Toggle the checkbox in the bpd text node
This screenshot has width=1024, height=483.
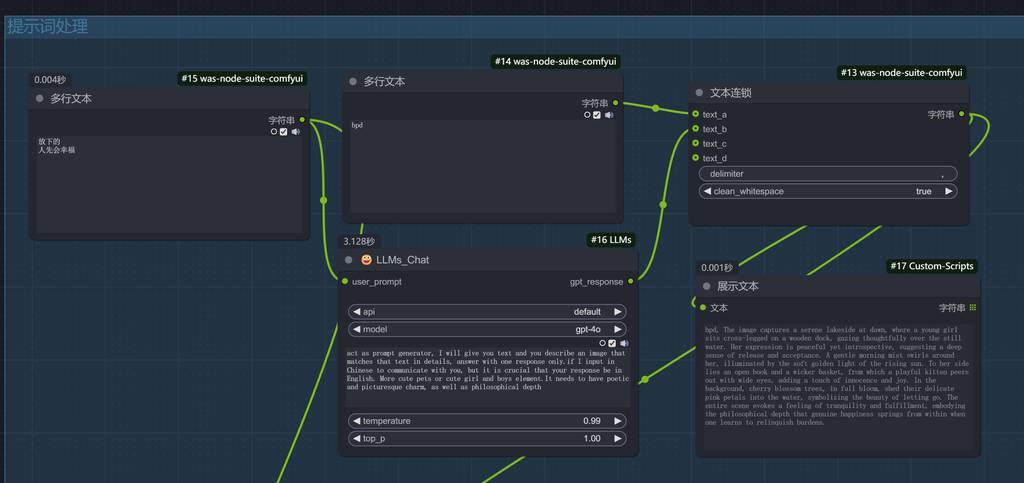[597, 115]
